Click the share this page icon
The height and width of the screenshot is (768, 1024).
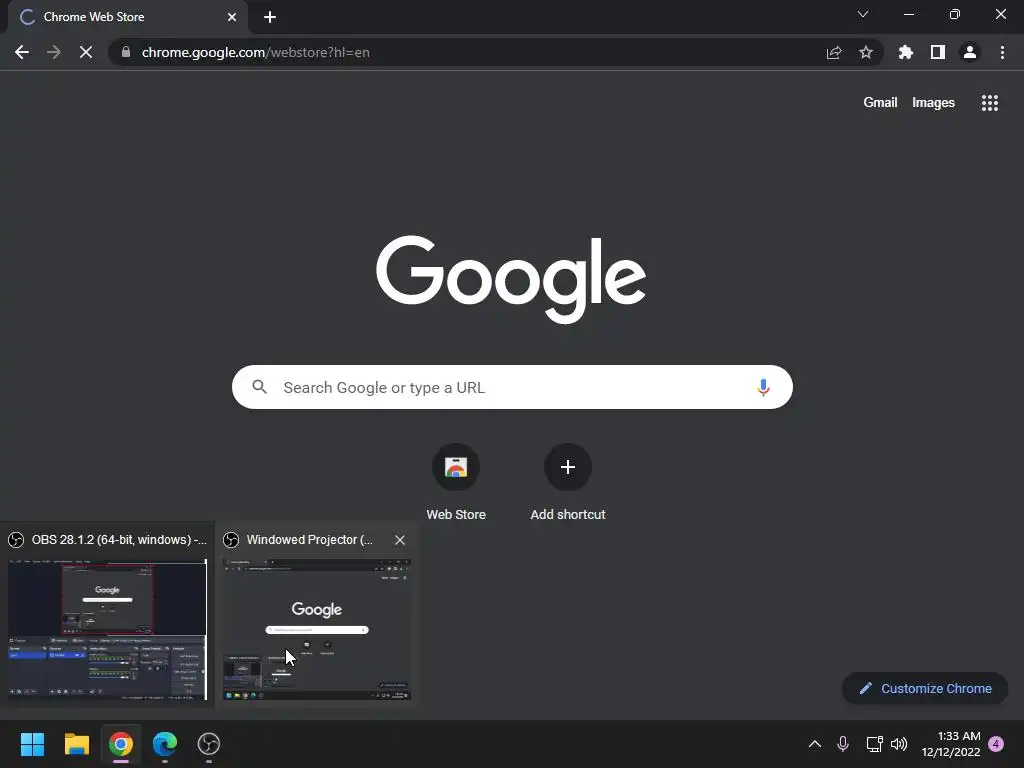(834, 52)
